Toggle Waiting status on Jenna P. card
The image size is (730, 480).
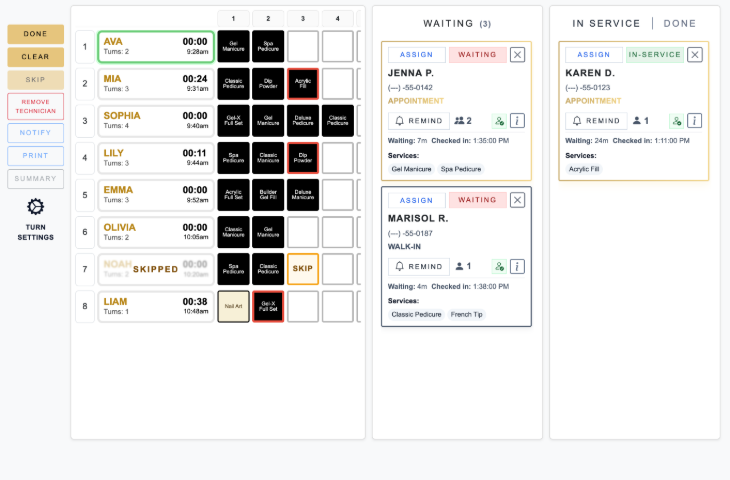coord(478,54)
